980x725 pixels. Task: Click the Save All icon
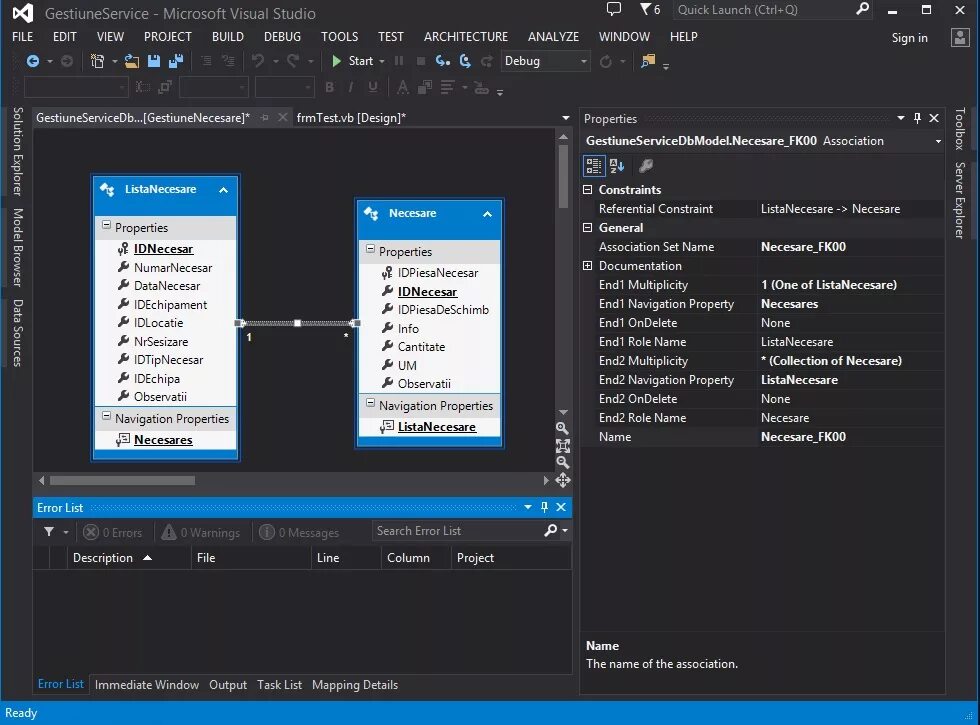pyautogui.click(x=176, y=61)
